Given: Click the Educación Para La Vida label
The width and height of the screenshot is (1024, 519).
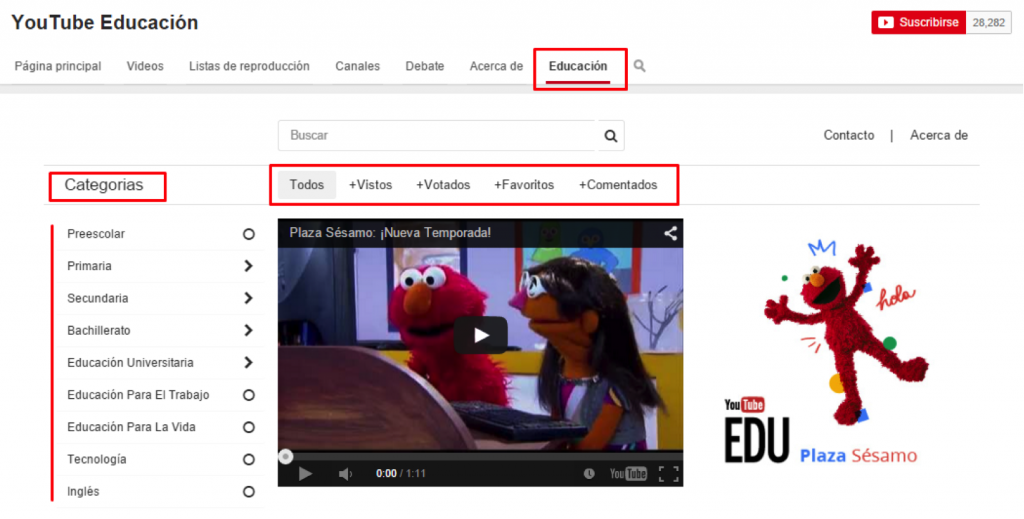Looking at the screenshot, I should pyautogui.click(x=131, y=427).
